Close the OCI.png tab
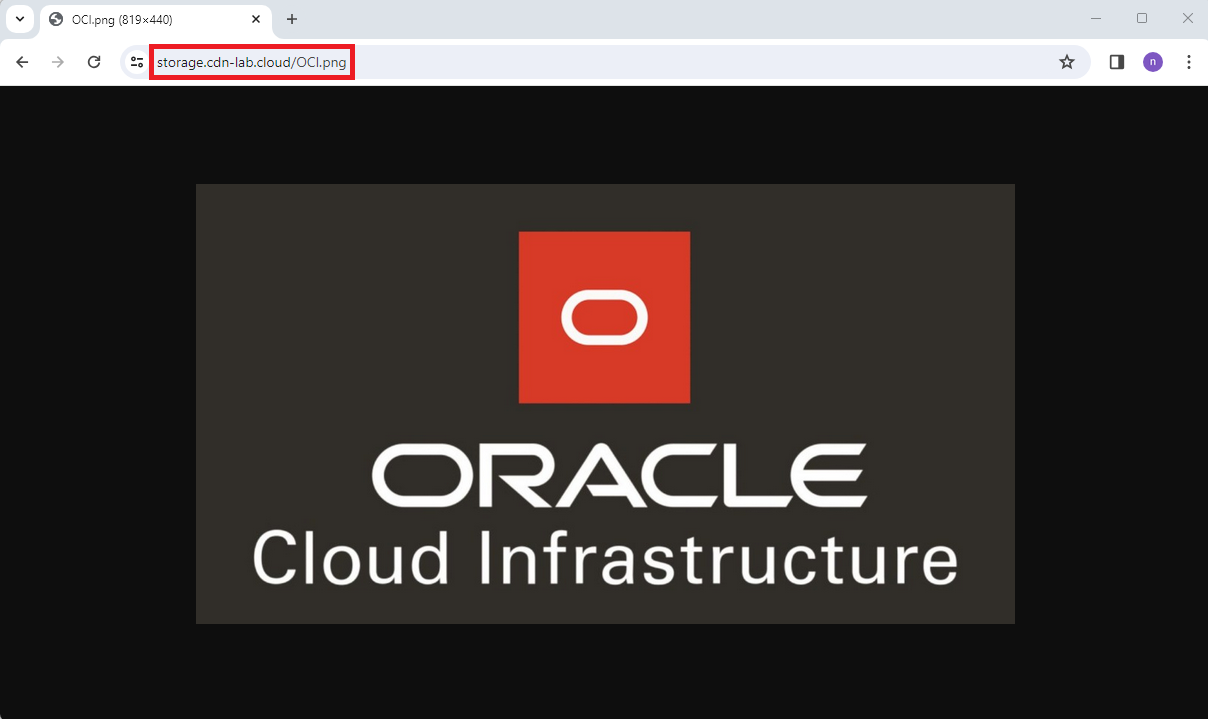 tap(256, 19)
